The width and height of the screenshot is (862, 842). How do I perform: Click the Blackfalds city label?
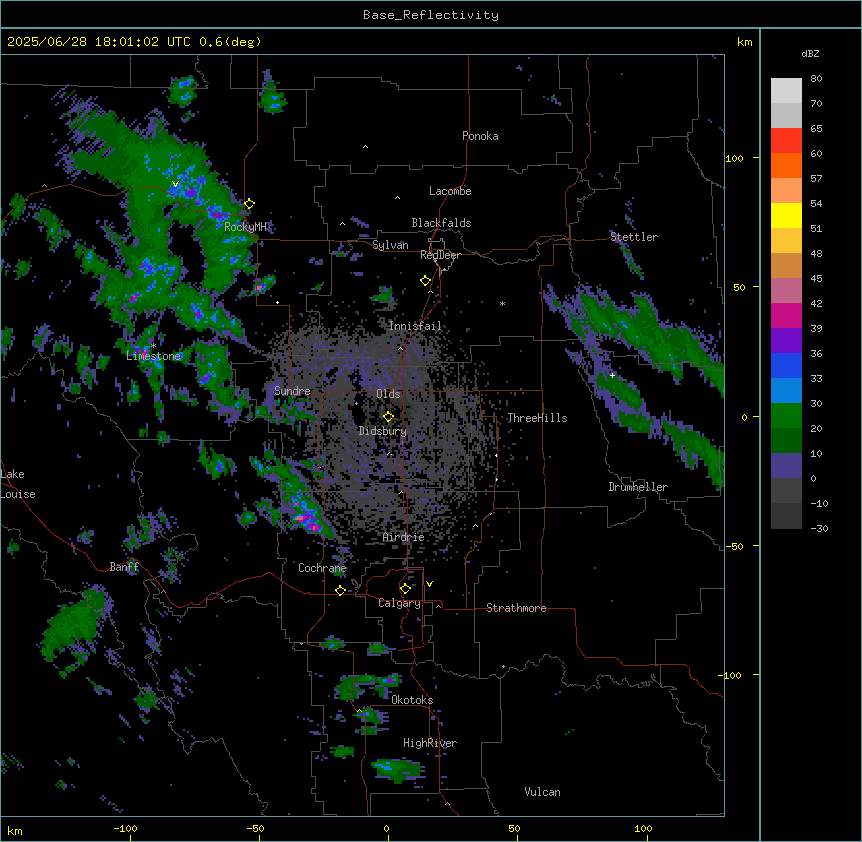point(441,223)
